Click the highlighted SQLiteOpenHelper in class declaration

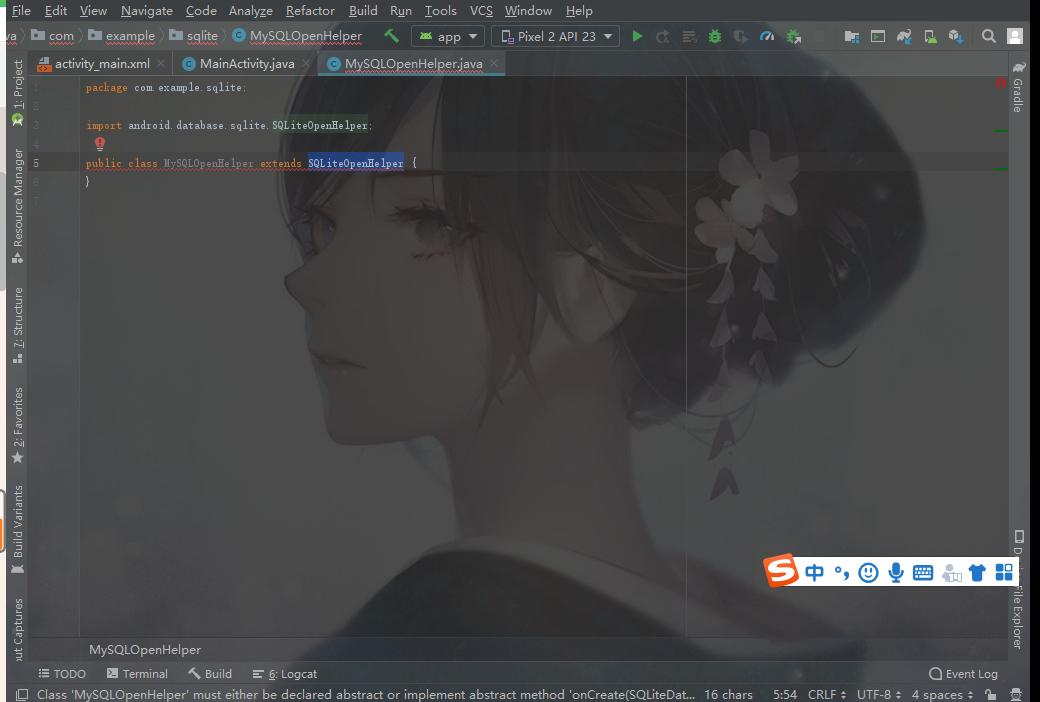click(x=356, y=163)
